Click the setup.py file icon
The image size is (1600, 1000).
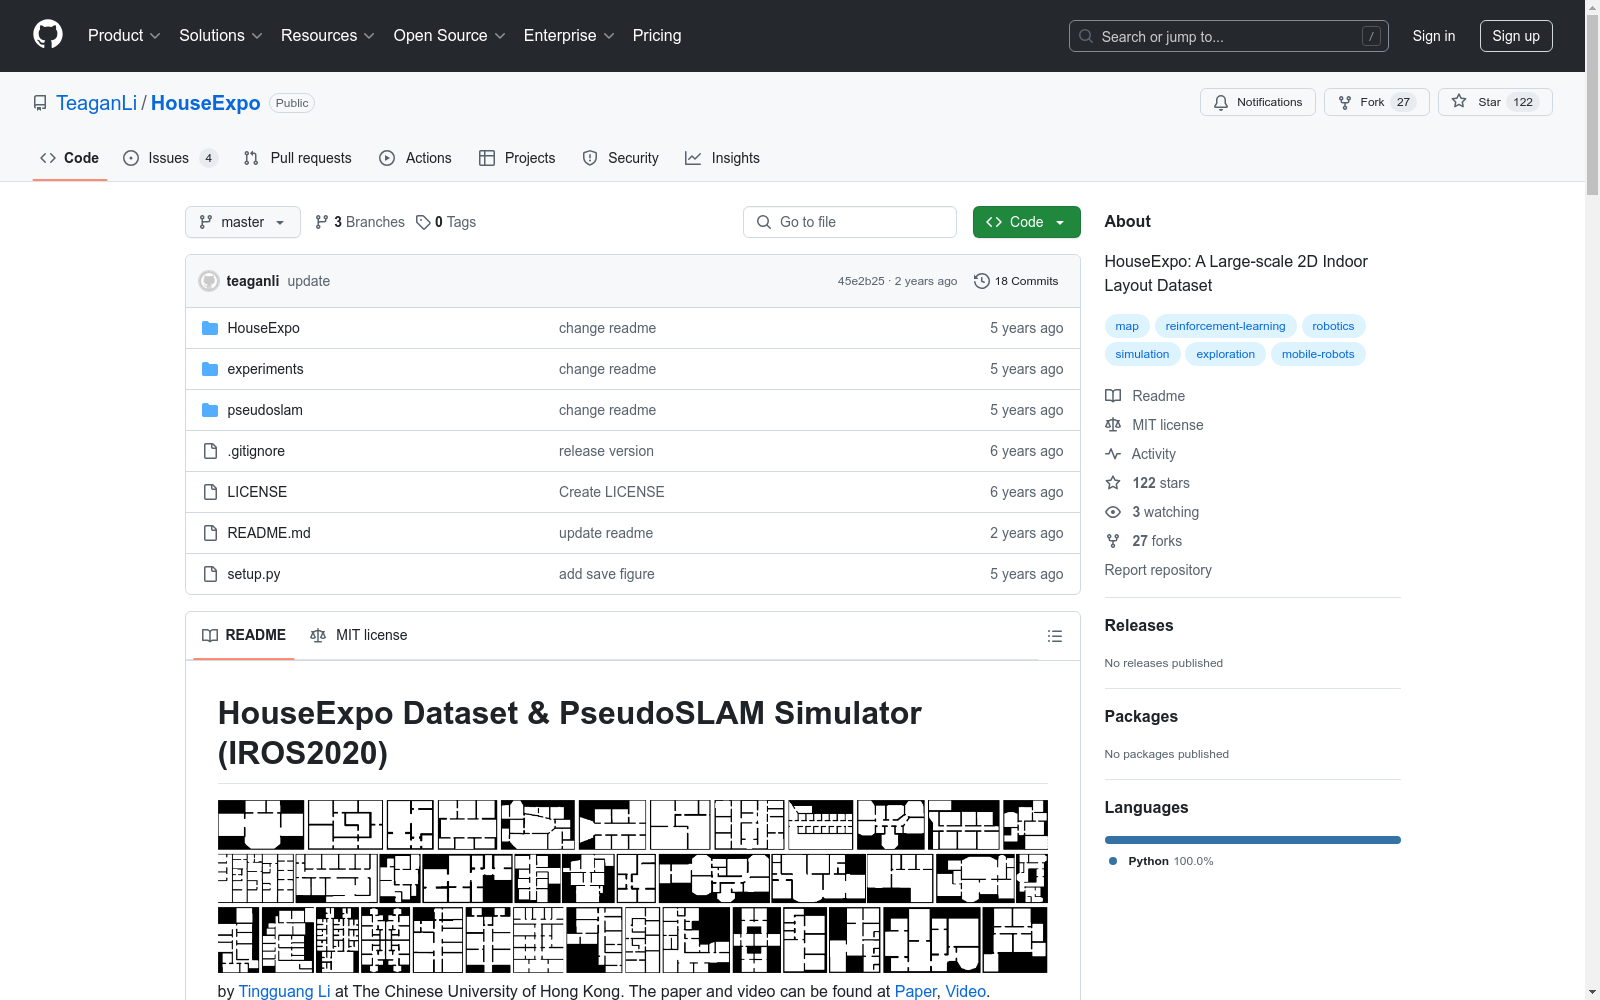210,574
